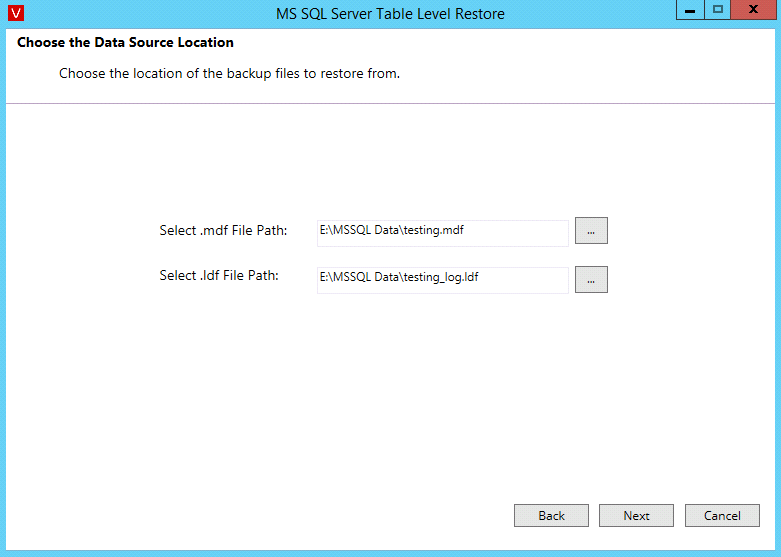Click the red V application icon in title bar
This screenshot has height=557, width=781.
click(15, 13)
